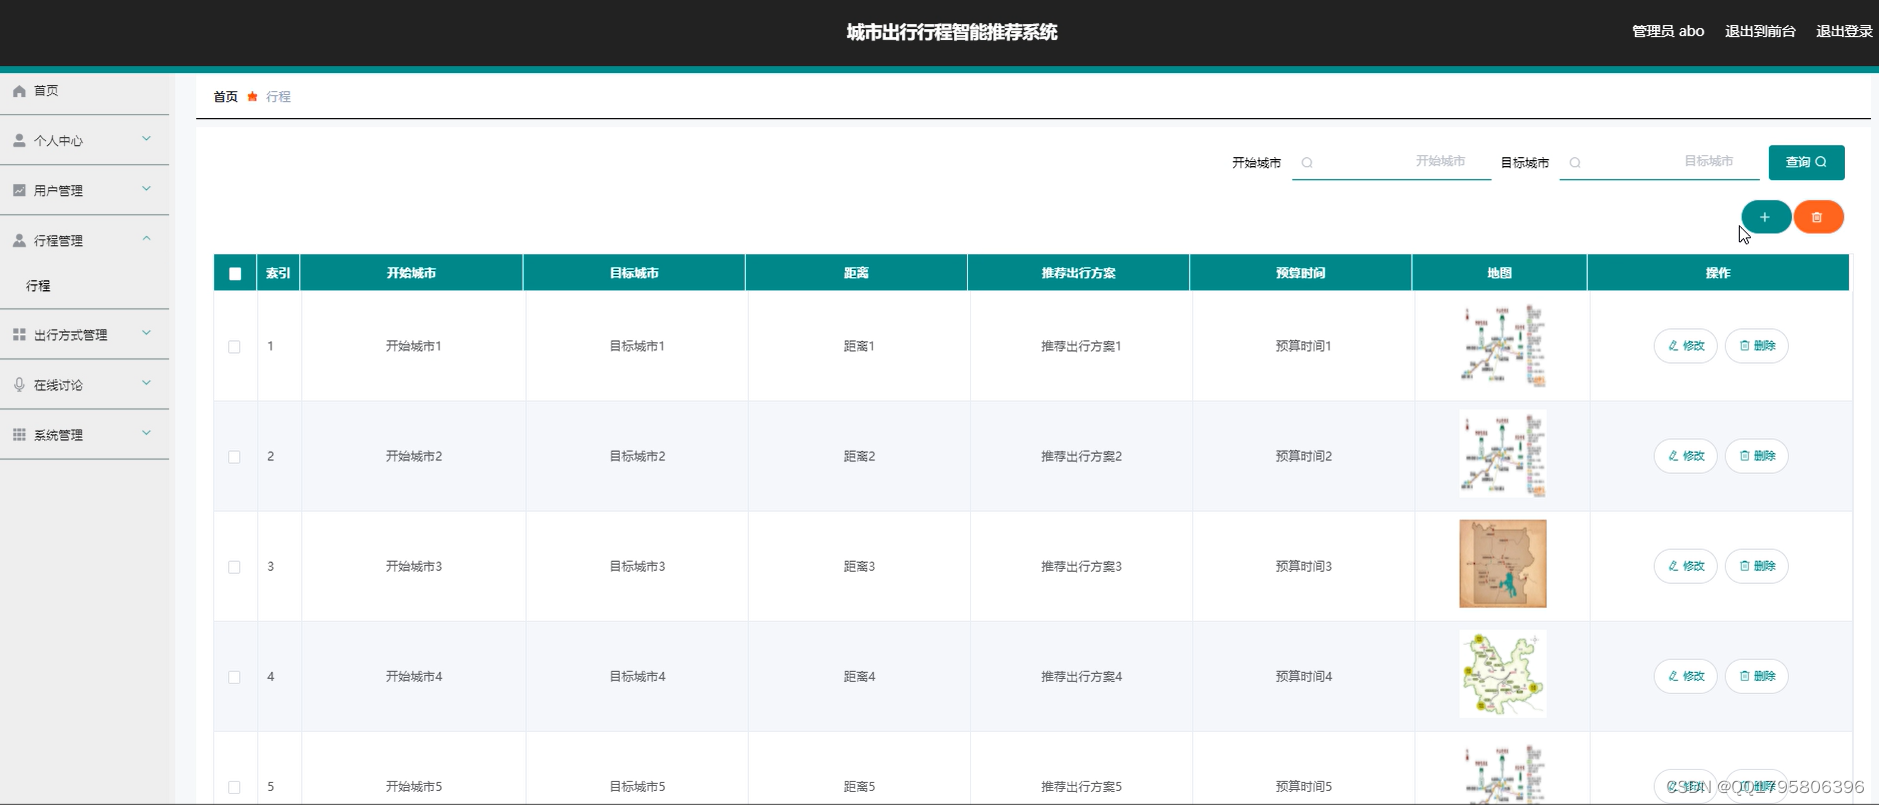Open the map thumbnail in row 1
This screenshot has width=1879, height=805.
(x=1503, y=346)
